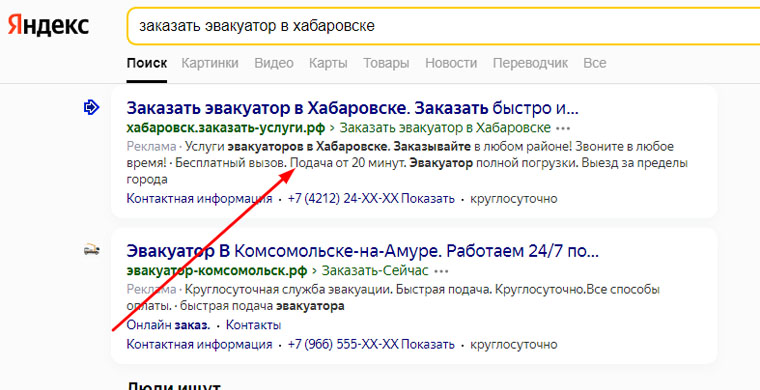Viewport: 760px width, 390px height.
Task: Open эвакуатор-комсомольск.рф green URL
Action: click(x=217, y=271)
